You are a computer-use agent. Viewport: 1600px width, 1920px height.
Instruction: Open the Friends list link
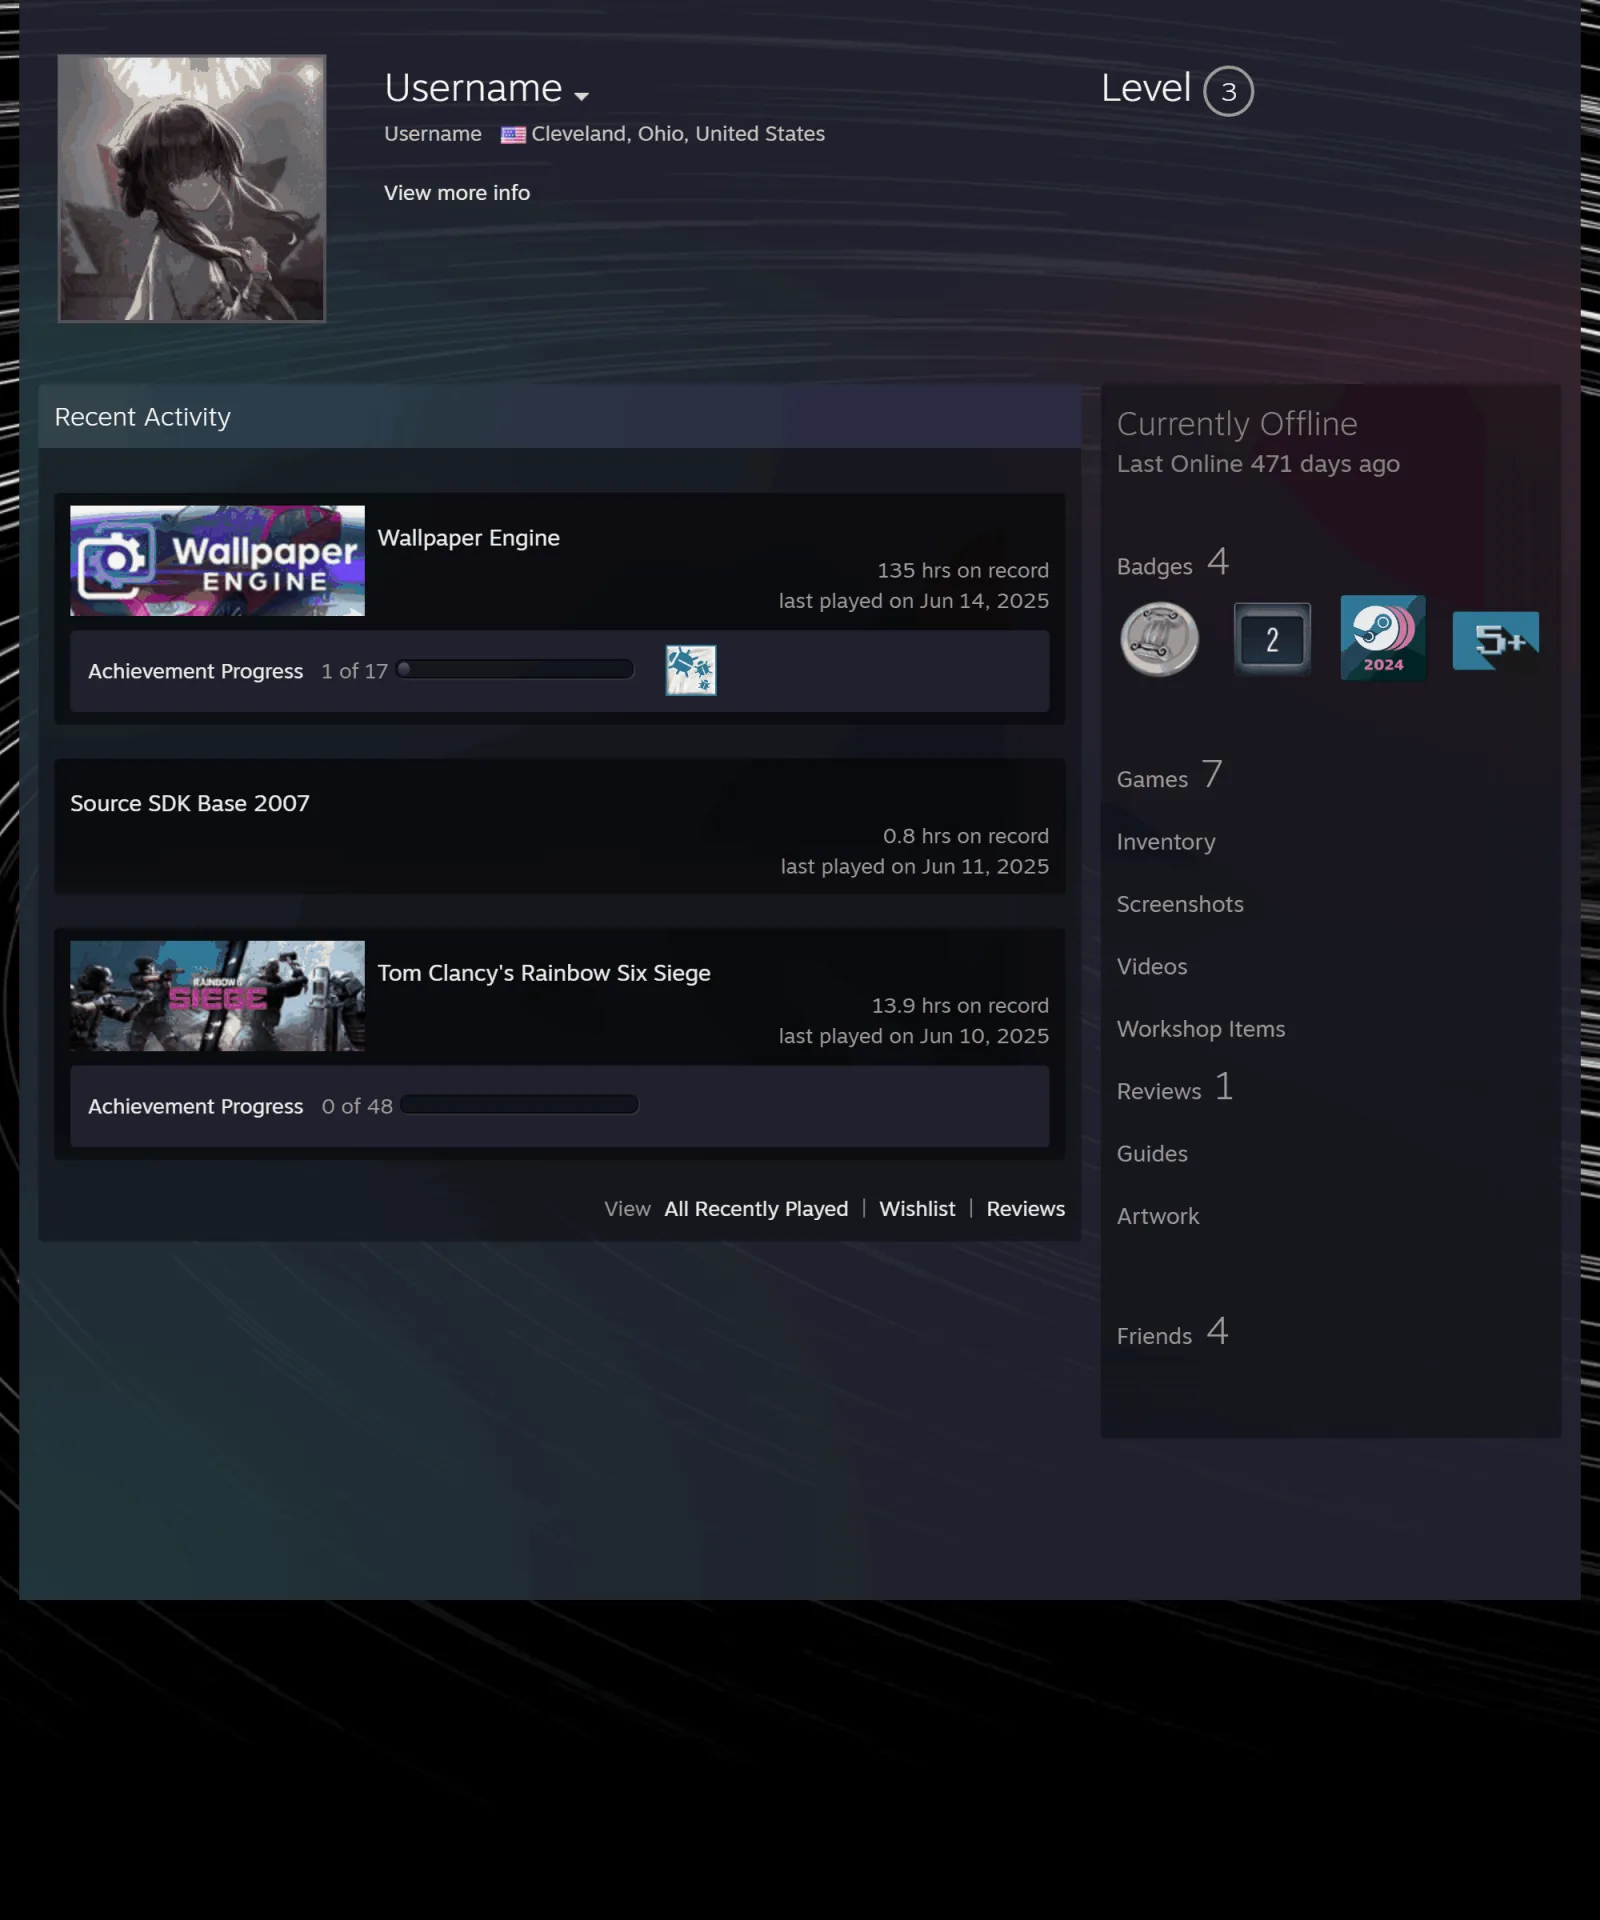[x=1172, y=1332]
